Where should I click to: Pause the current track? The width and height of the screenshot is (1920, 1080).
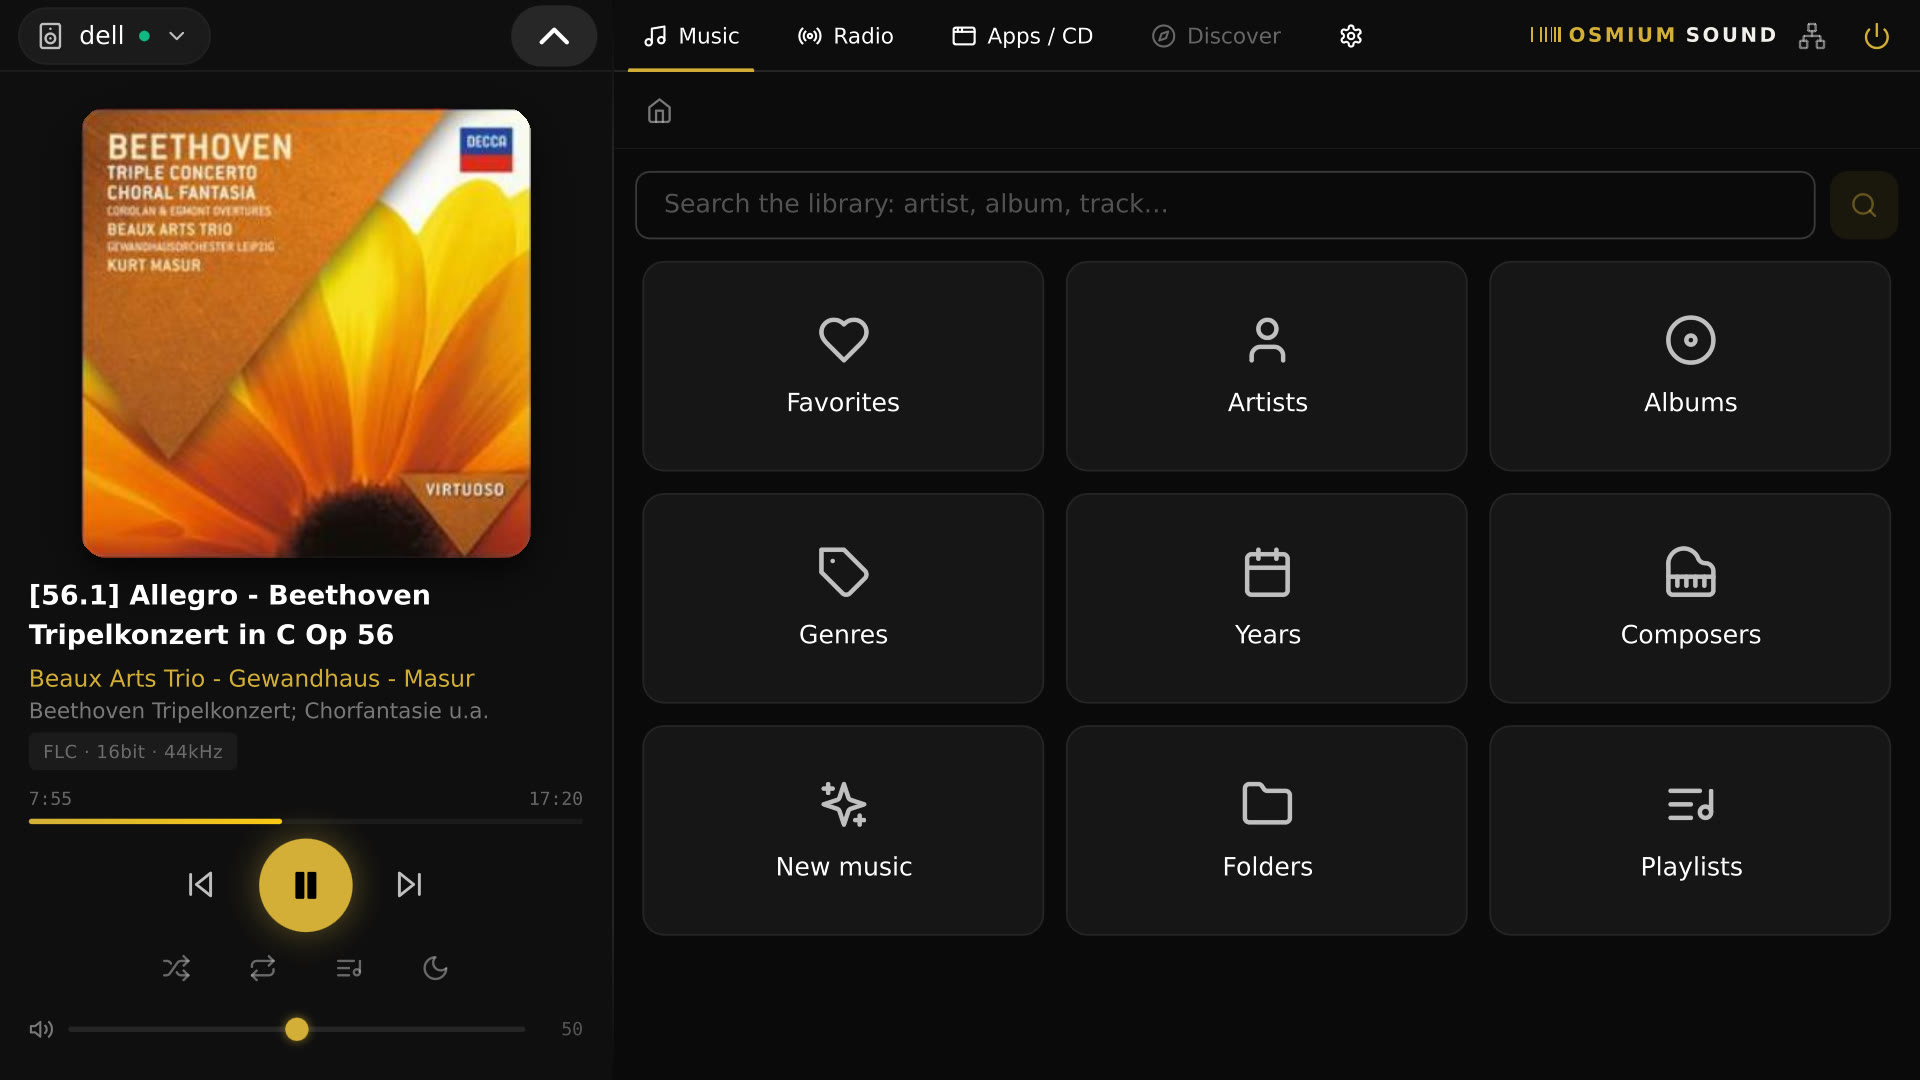coord(306,885)
